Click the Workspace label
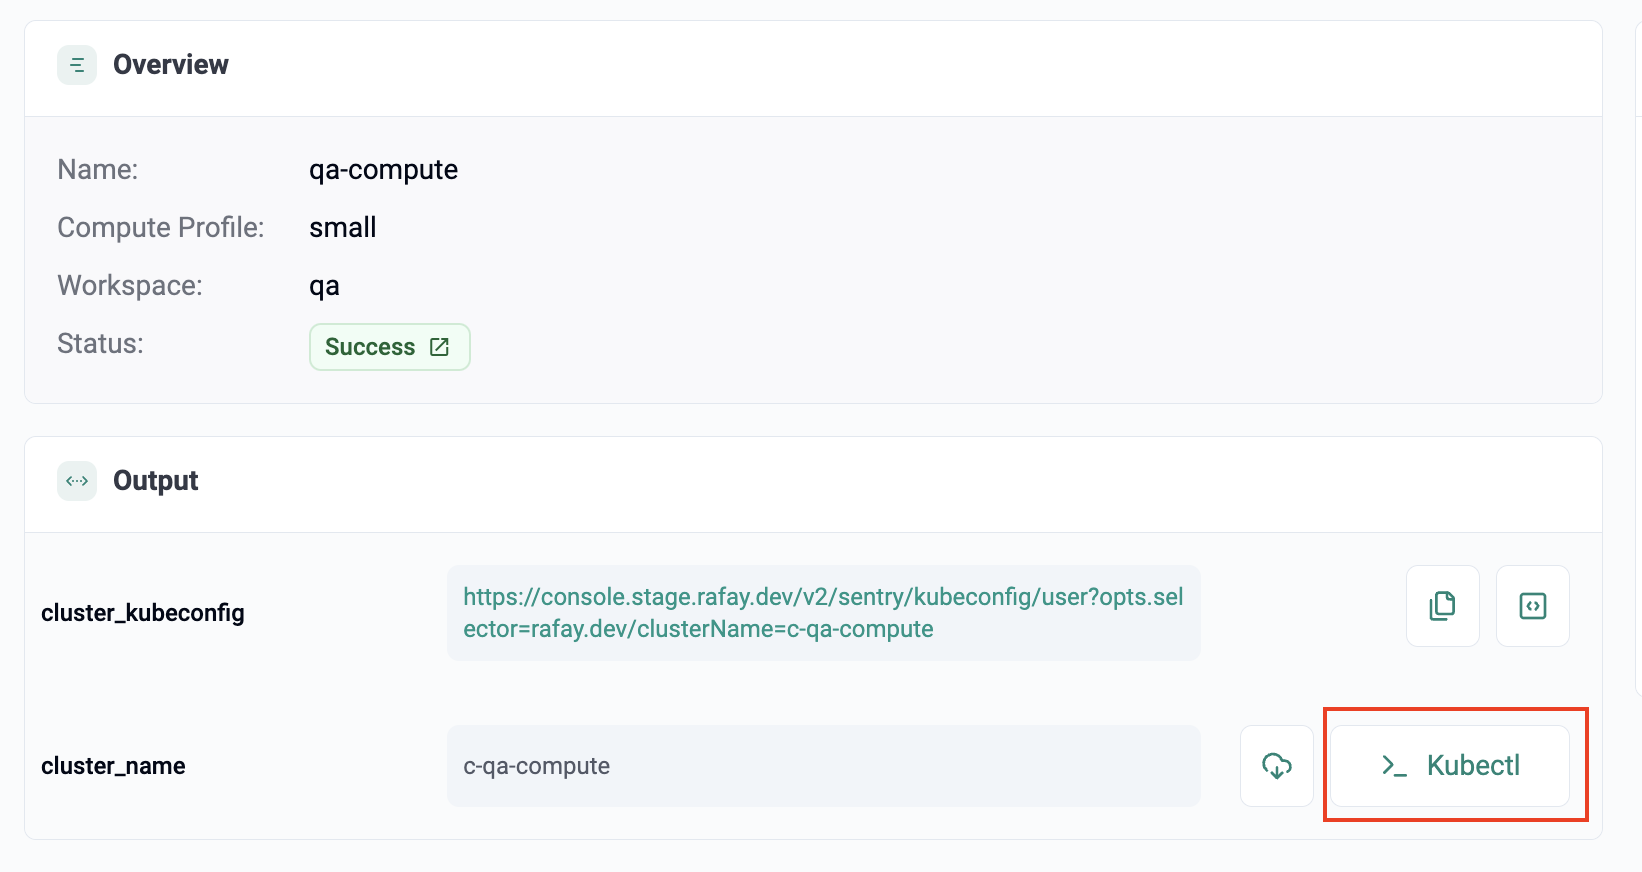 tap(130, 286)
